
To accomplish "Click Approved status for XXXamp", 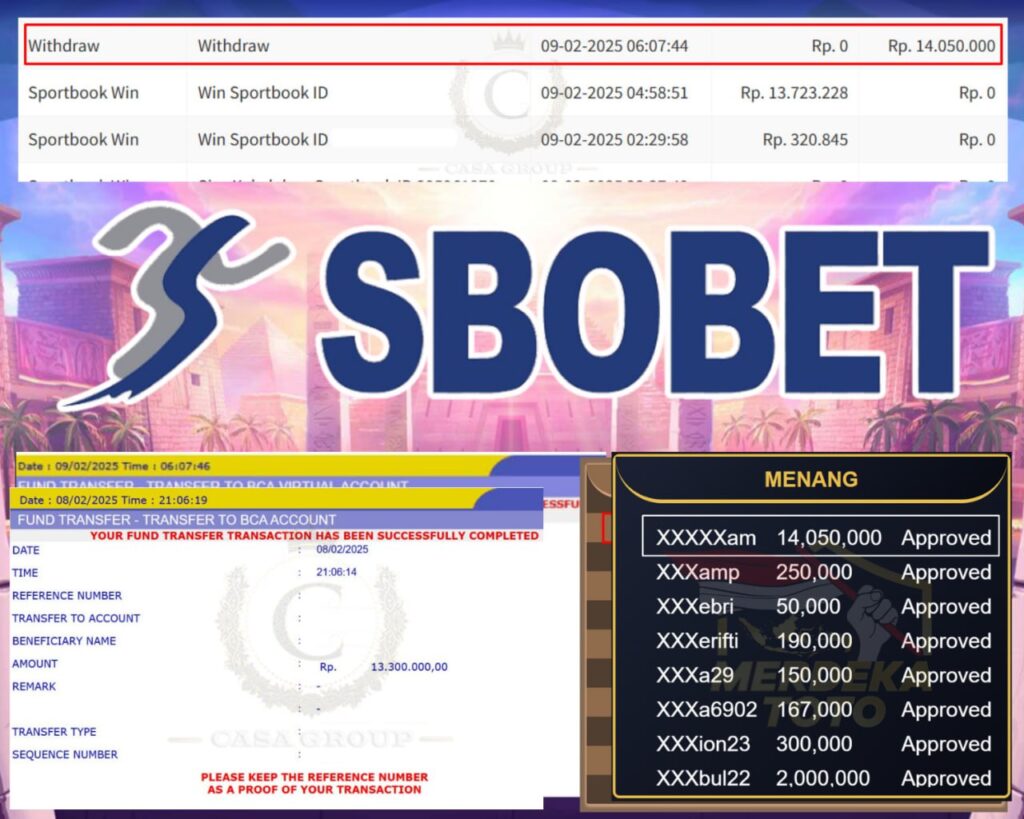I will coord(945,572).
